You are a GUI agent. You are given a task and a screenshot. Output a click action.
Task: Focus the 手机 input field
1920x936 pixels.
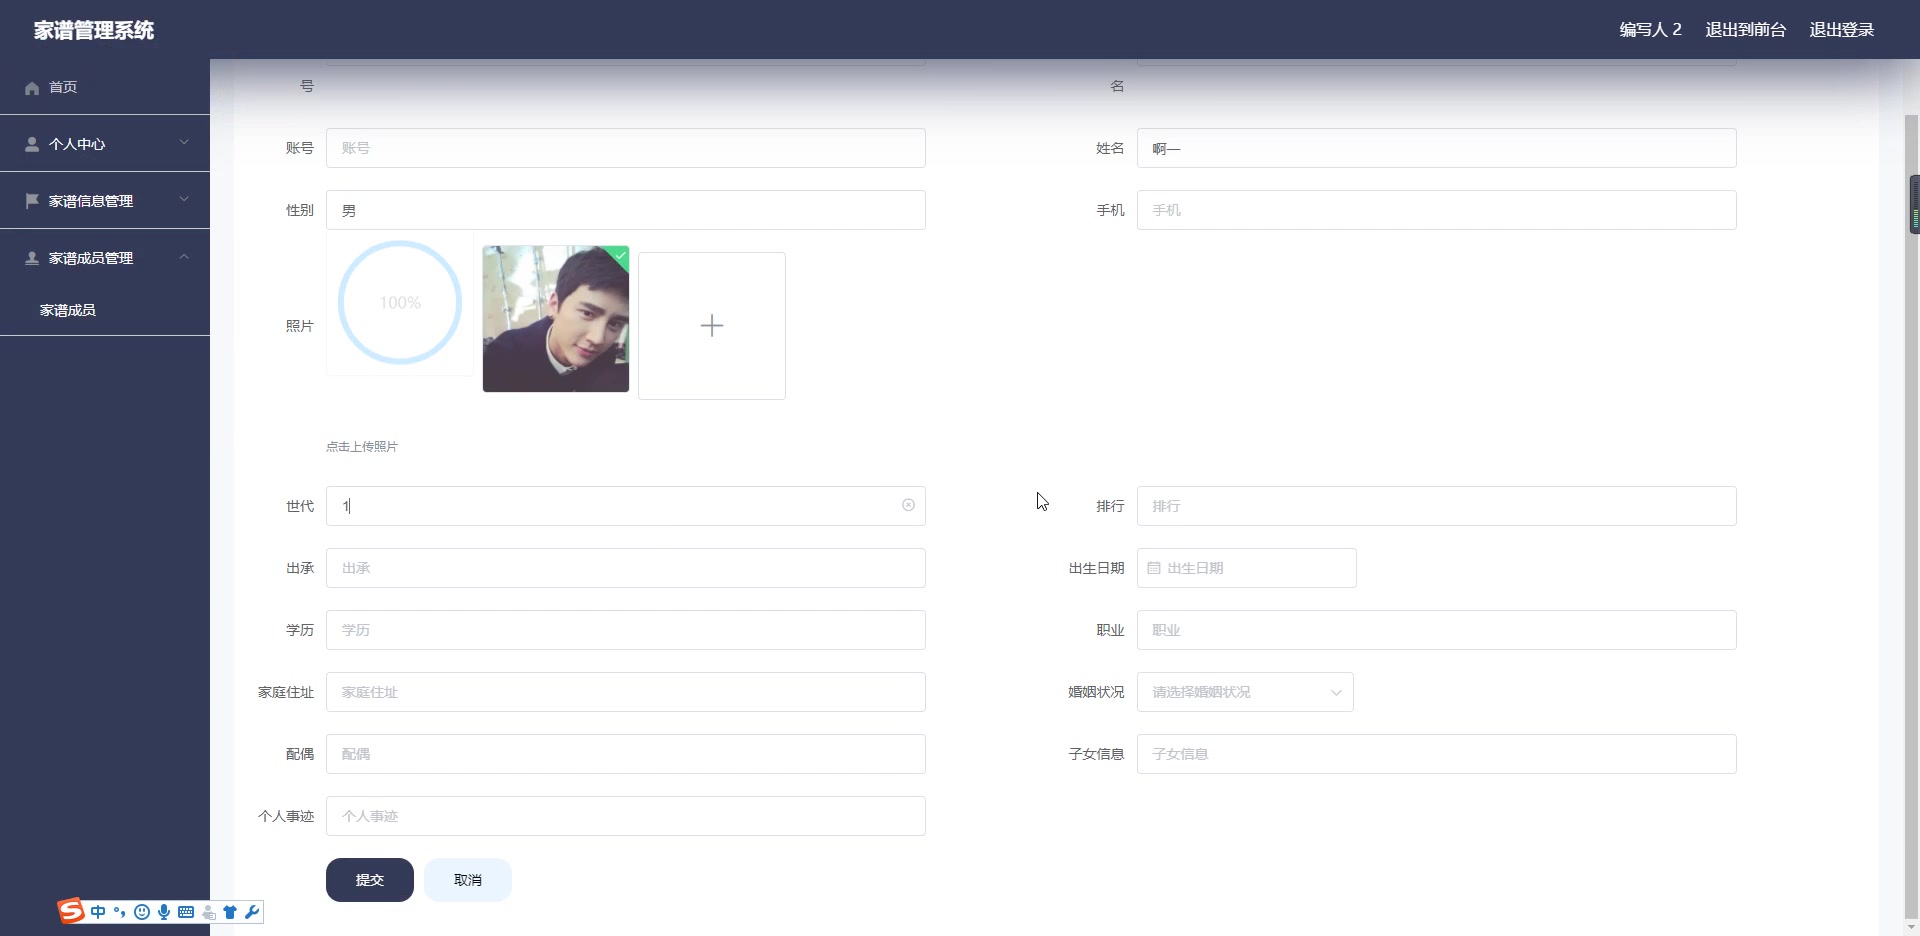tap(1436, 210)
